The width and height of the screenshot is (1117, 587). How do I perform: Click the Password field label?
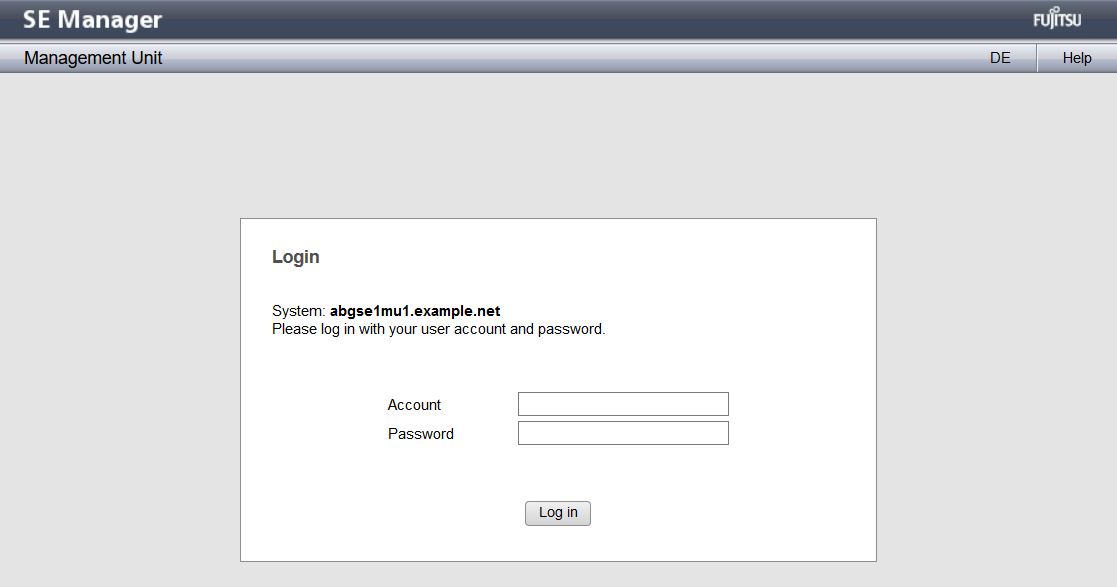click(421, 434)
